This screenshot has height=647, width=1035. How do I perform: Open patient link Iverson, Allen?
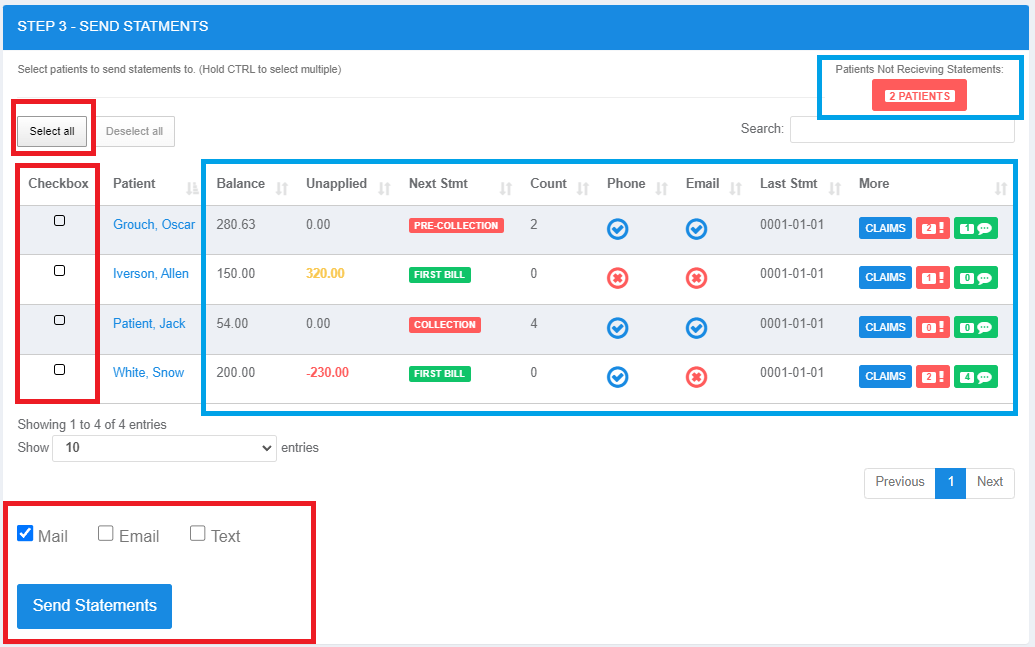click(150, 273)
